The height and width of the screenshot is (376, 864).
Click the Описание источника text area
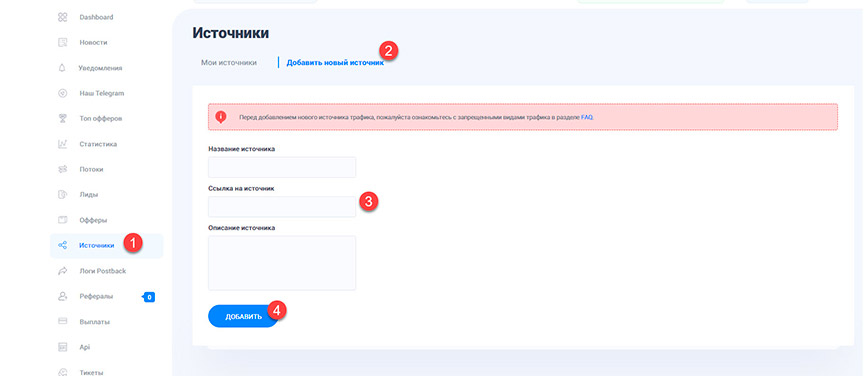(x=282, y=263)
